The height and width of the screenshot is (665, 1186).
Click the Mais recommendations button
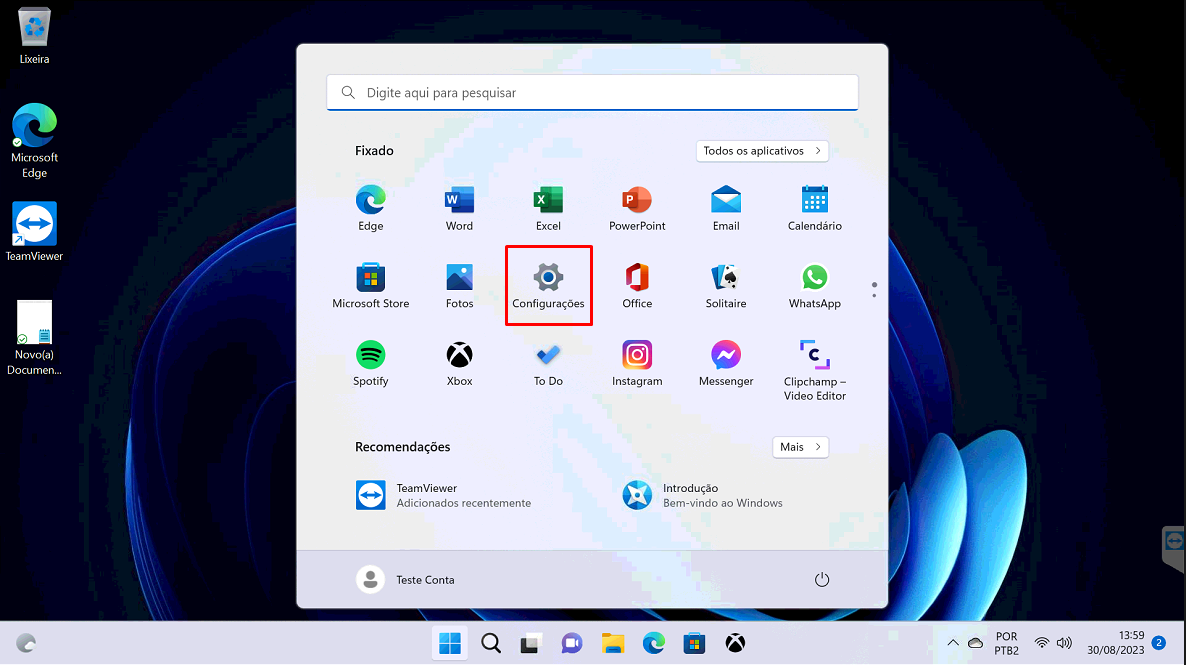[800, 447]
